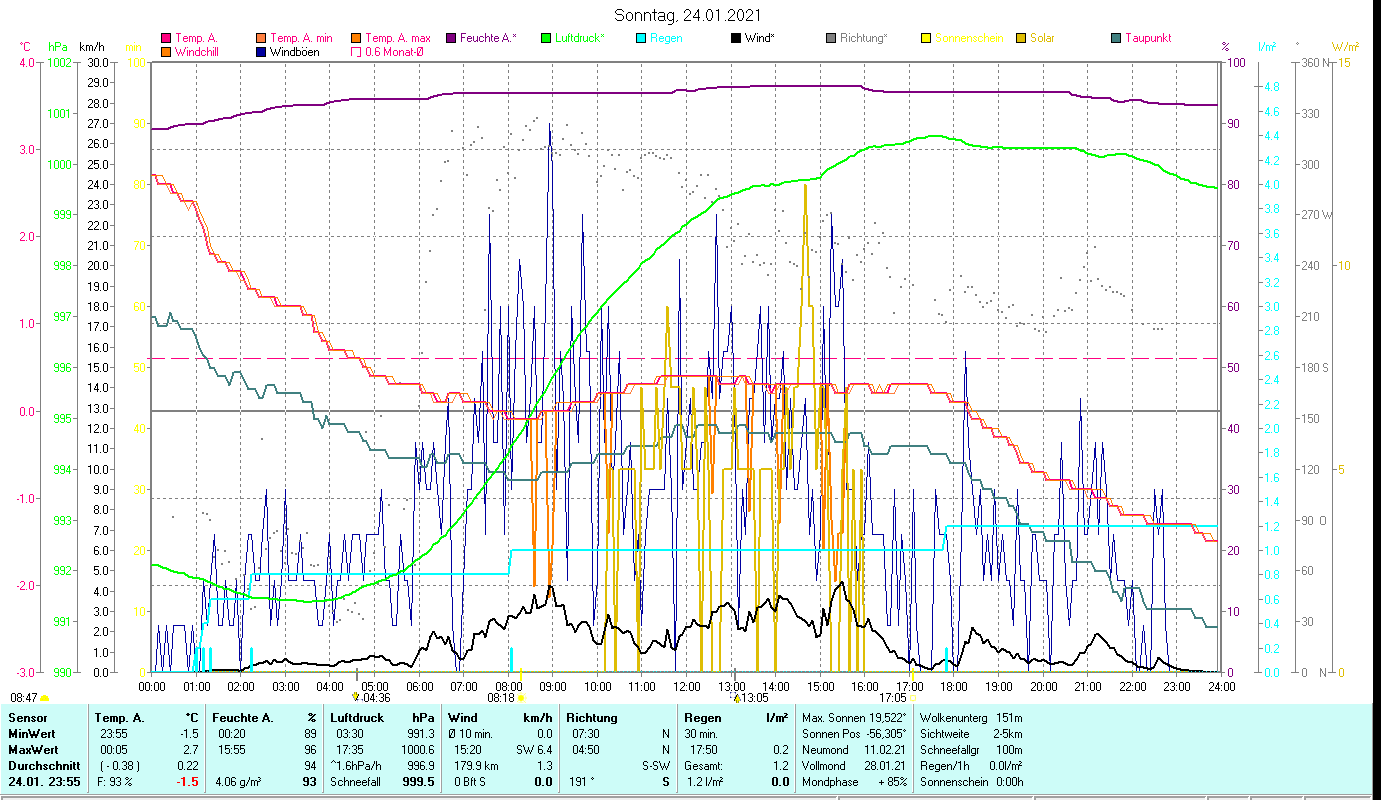Select the gray Richtung* legend entry

(857, 38)
